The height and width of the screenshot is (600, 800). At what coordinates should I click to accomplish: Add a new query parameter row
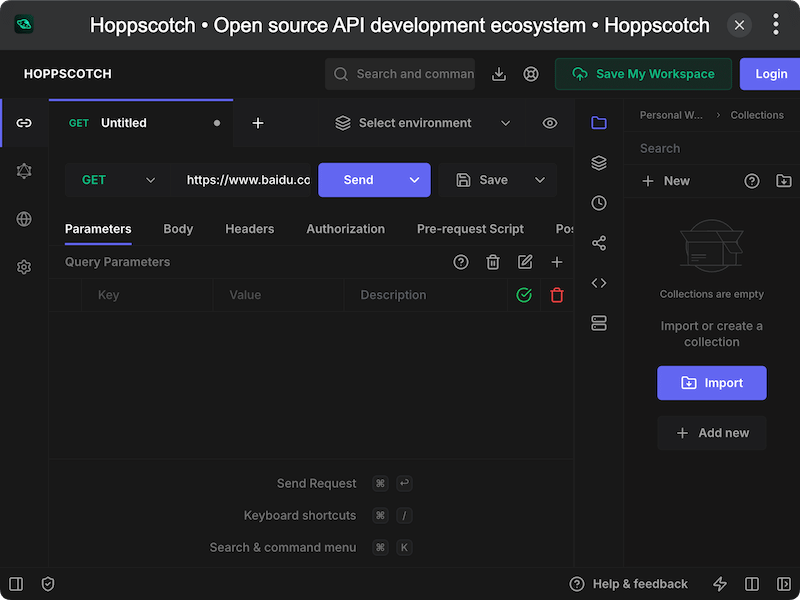coord(557,262)
